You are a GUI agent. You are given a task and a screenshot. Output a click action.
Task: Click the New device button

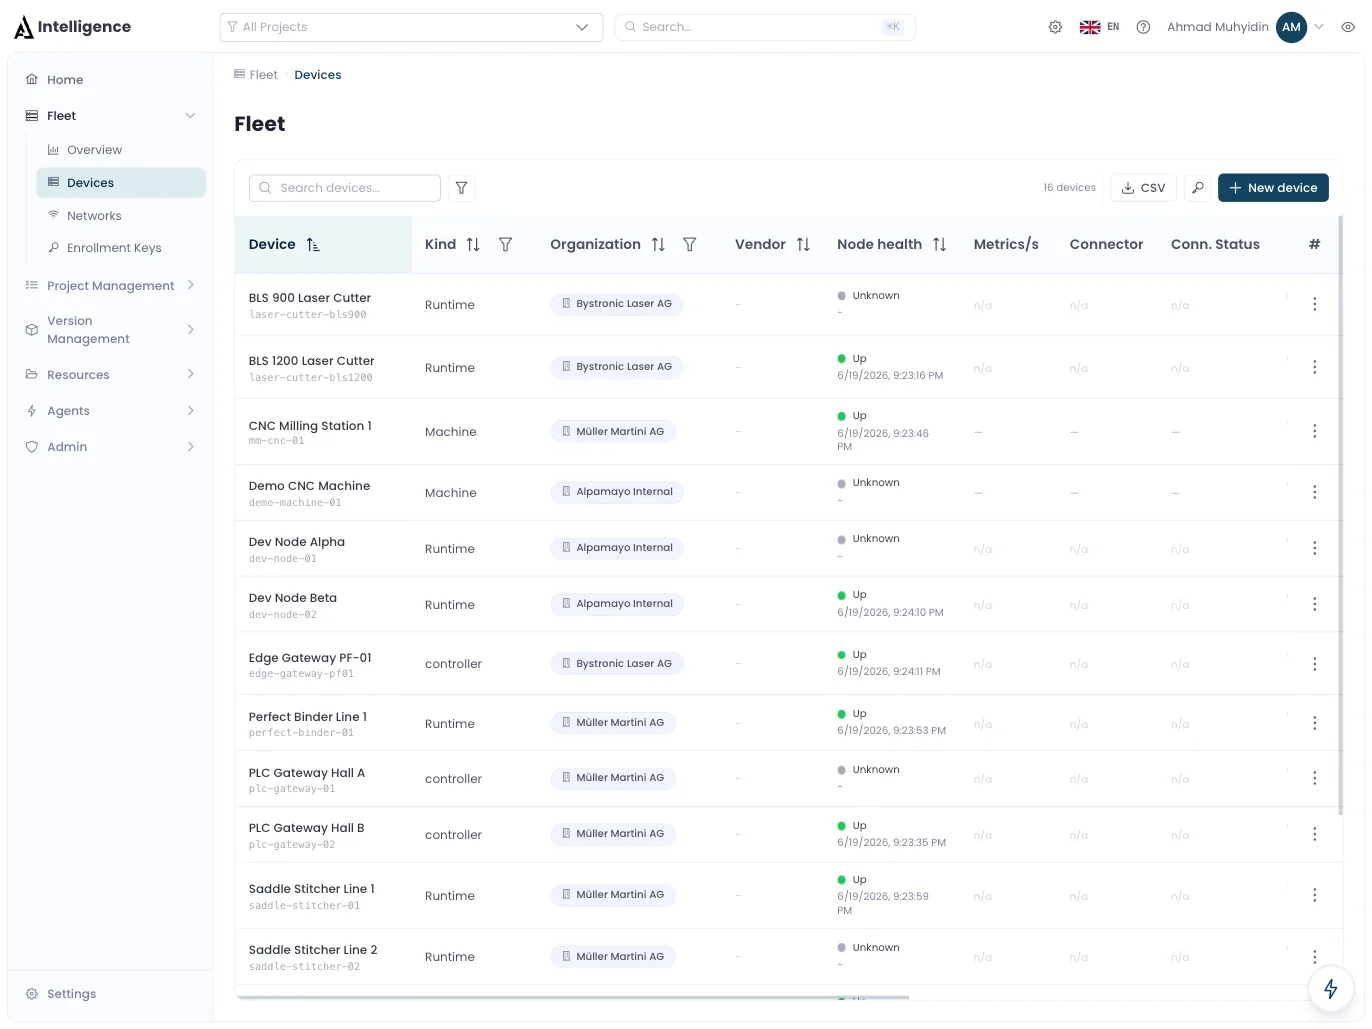tap(1273, 188)
